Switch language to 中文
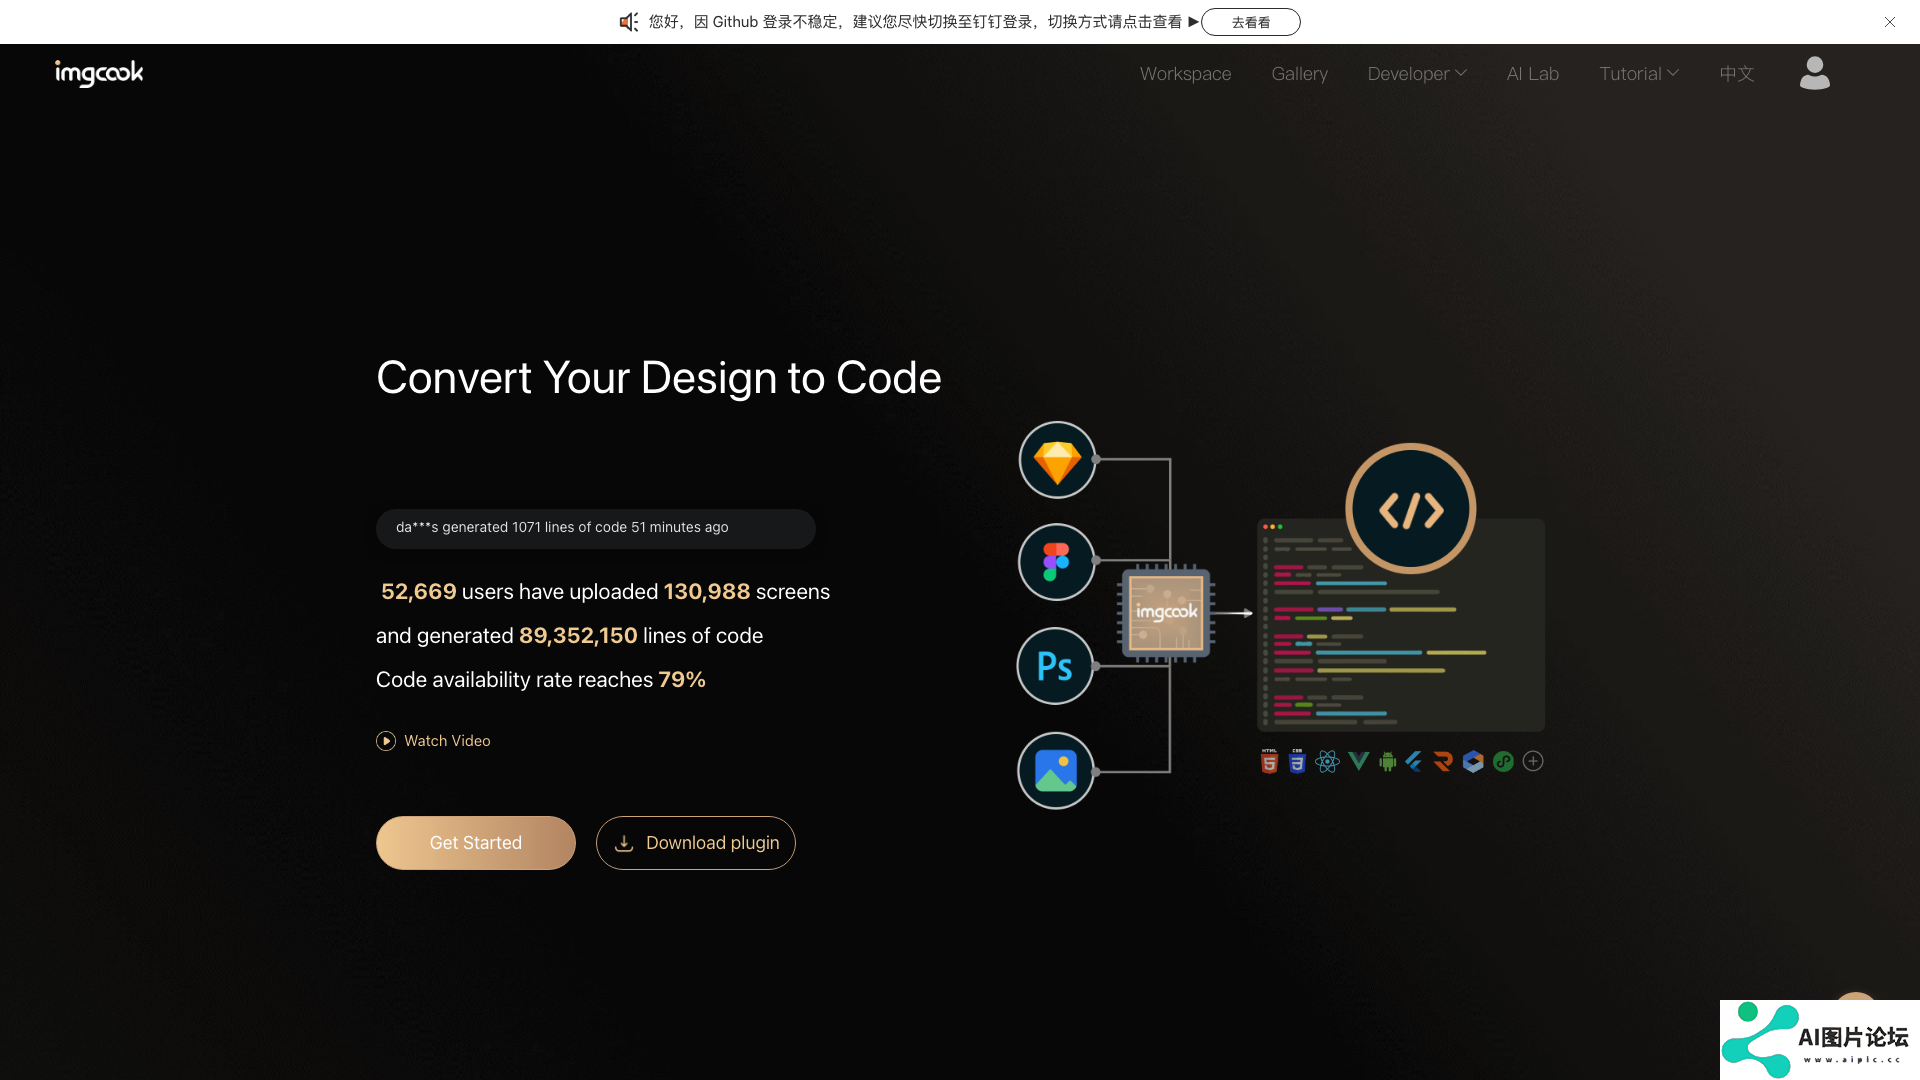The image size is (1920, 1080). point(1736,74)
